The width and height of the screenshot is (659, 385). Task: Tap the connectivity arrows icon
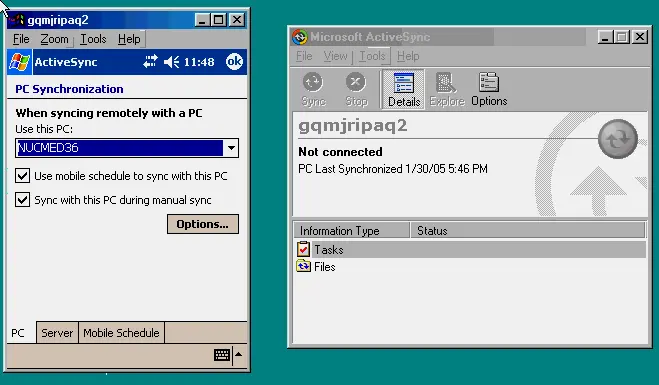(x=150, y=62)
